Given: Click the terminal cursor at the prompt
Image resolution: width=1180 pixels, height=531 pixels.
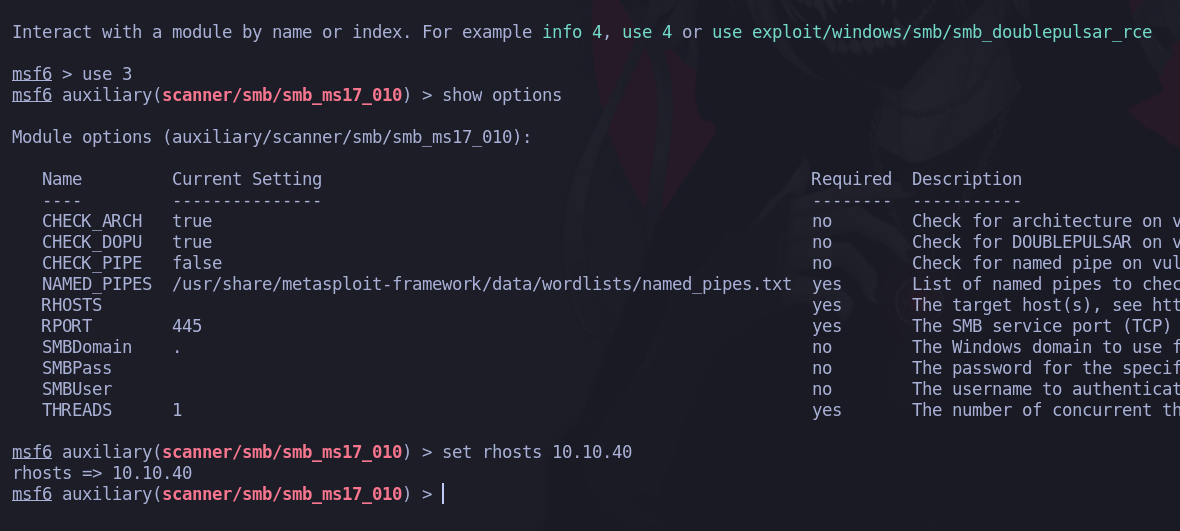Looking at the screenshot, I should tap(443, 494).
